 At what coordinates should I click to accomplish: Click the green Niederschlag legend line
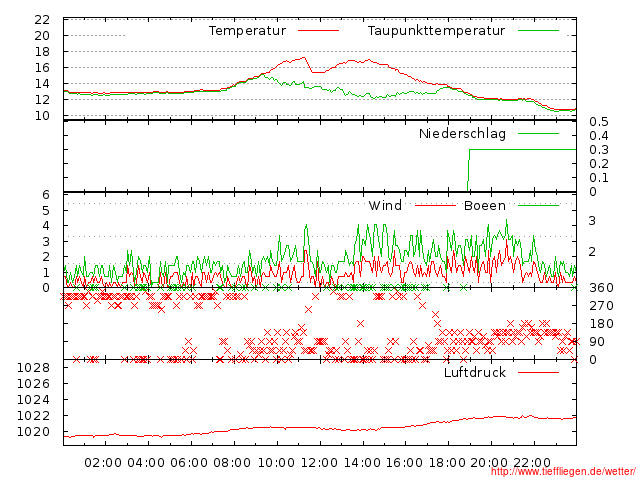(x=538, y=133)
